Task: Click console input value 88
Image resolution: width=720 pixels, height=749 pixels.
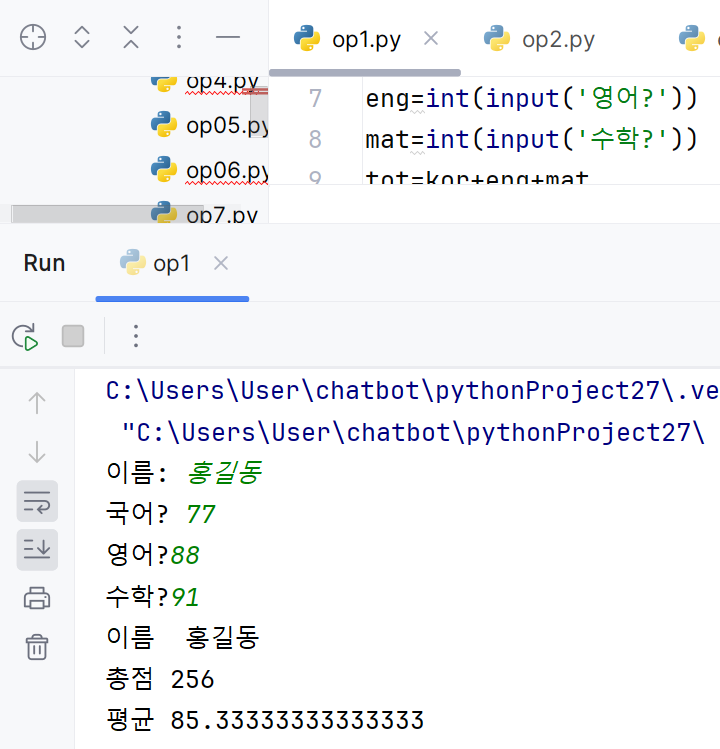Action: click(185, 556)
